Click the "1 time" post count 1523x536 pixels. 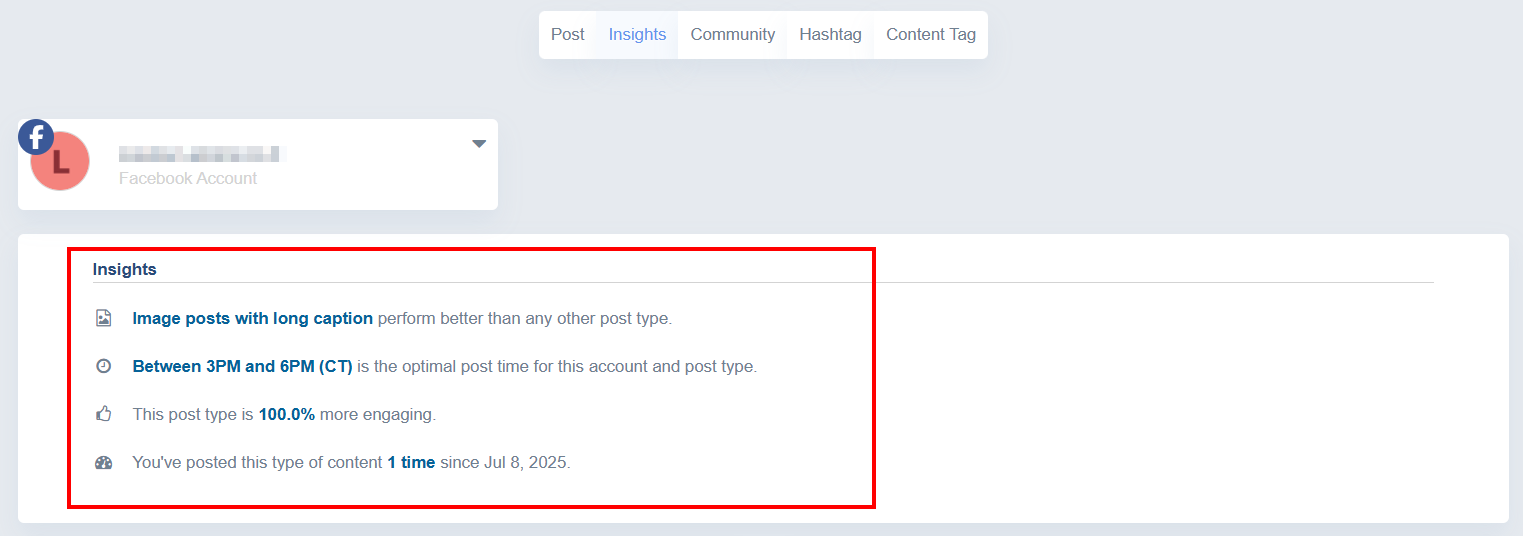[x=411, y=463]
